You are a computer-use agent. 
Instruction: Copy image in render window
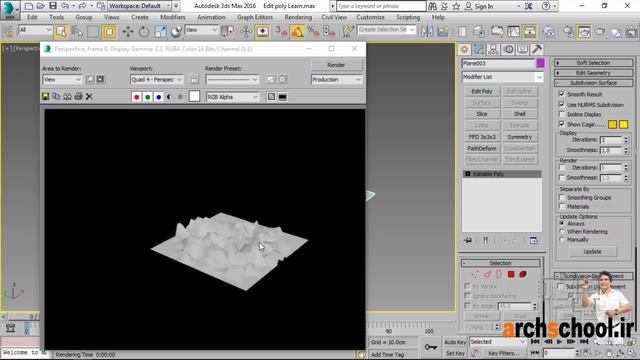click(x=56, y=97)
